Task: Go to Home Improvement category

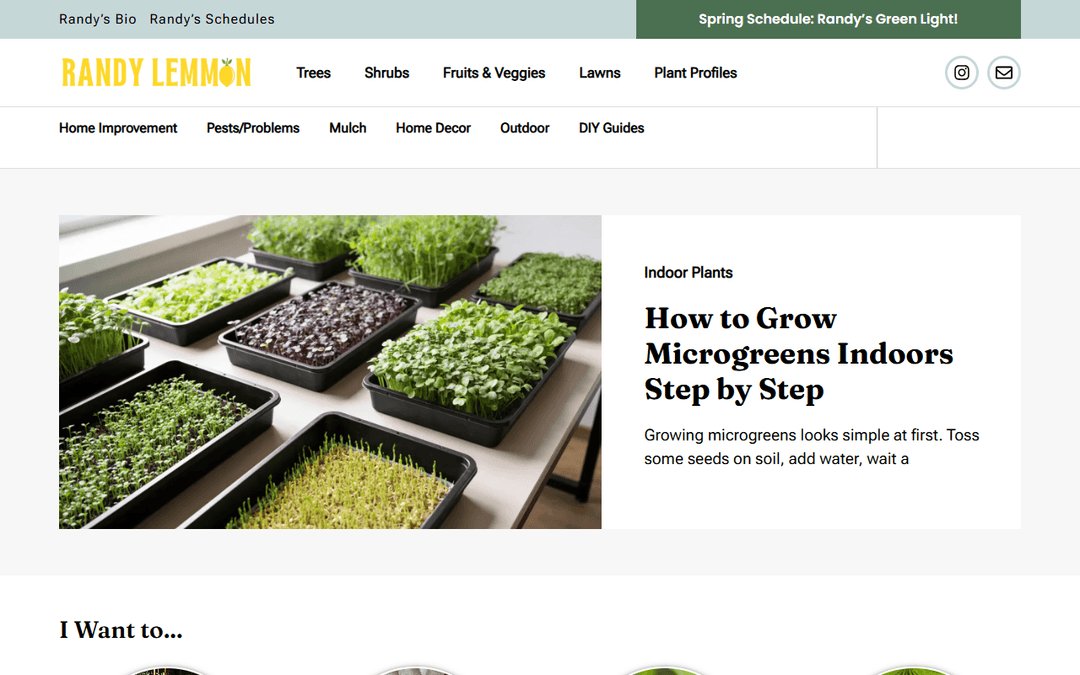Action: (118, 128)
